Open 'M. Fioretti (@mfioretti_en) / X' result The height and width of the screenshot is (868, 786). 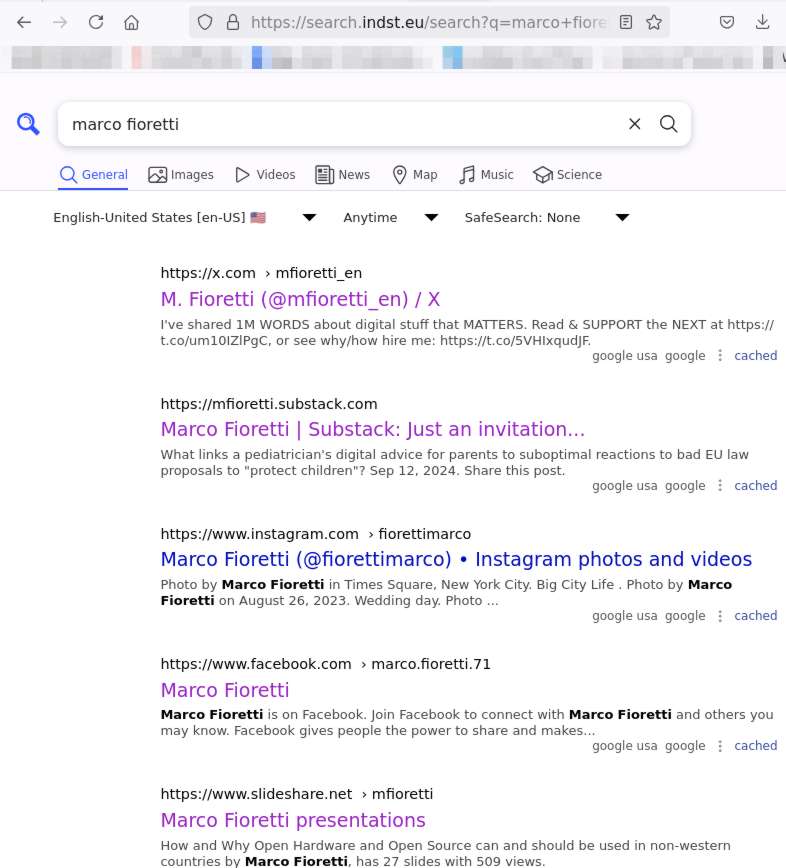(300, 299)
